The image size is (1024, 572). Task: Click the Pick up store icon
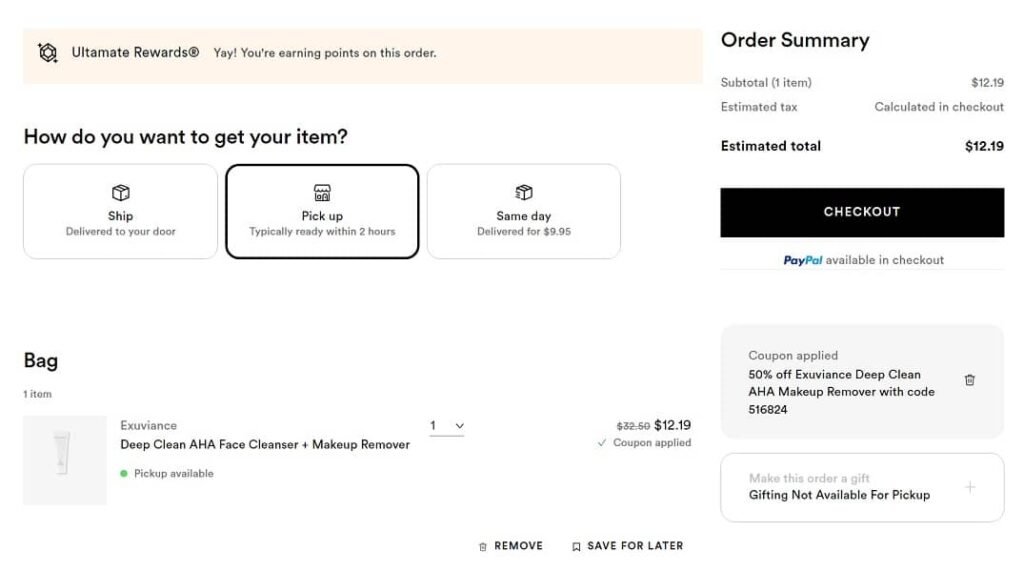tap(322, 193)
